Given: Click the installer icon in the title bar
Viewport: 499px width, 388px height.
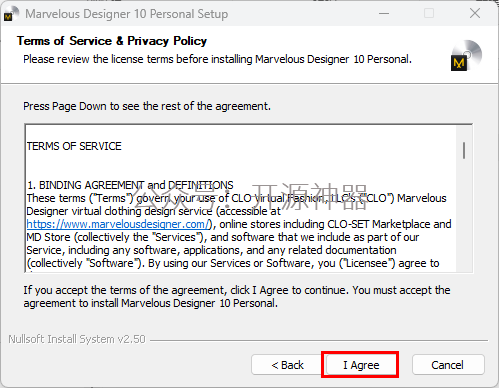Looking at the screenshot, I should point(11,14).
